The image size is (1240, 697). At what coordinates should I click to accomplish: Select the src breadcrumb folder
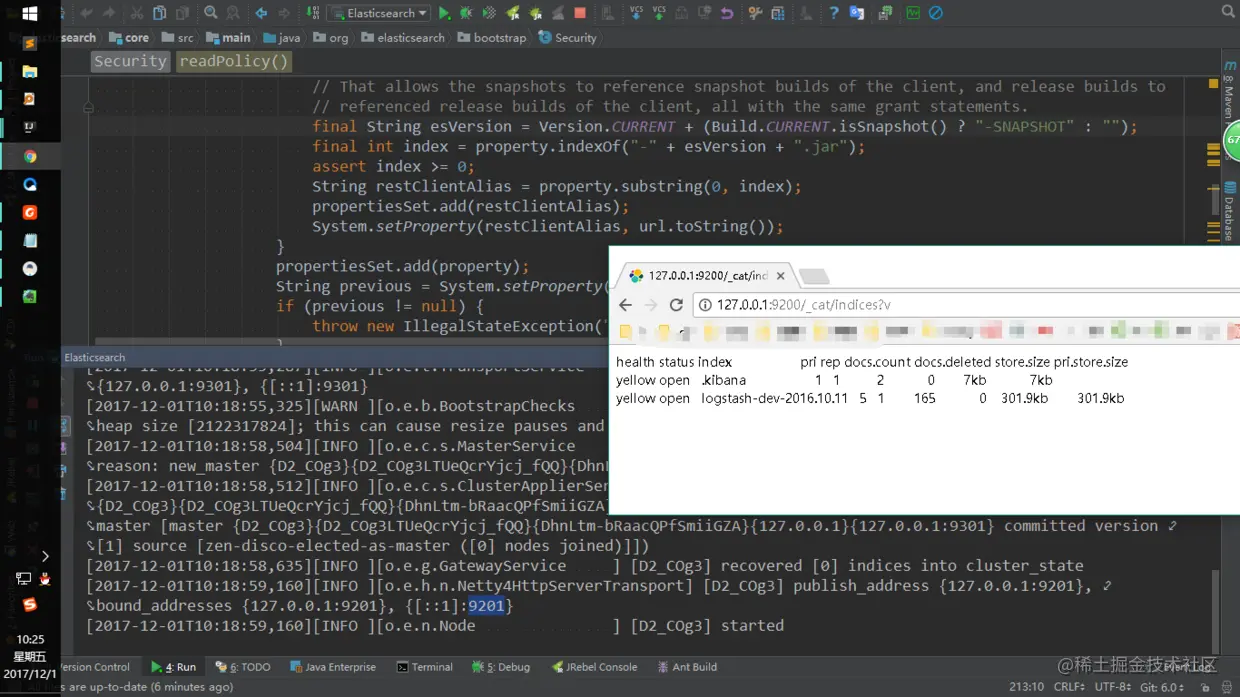pyautogui.click(x=177, y=38)
